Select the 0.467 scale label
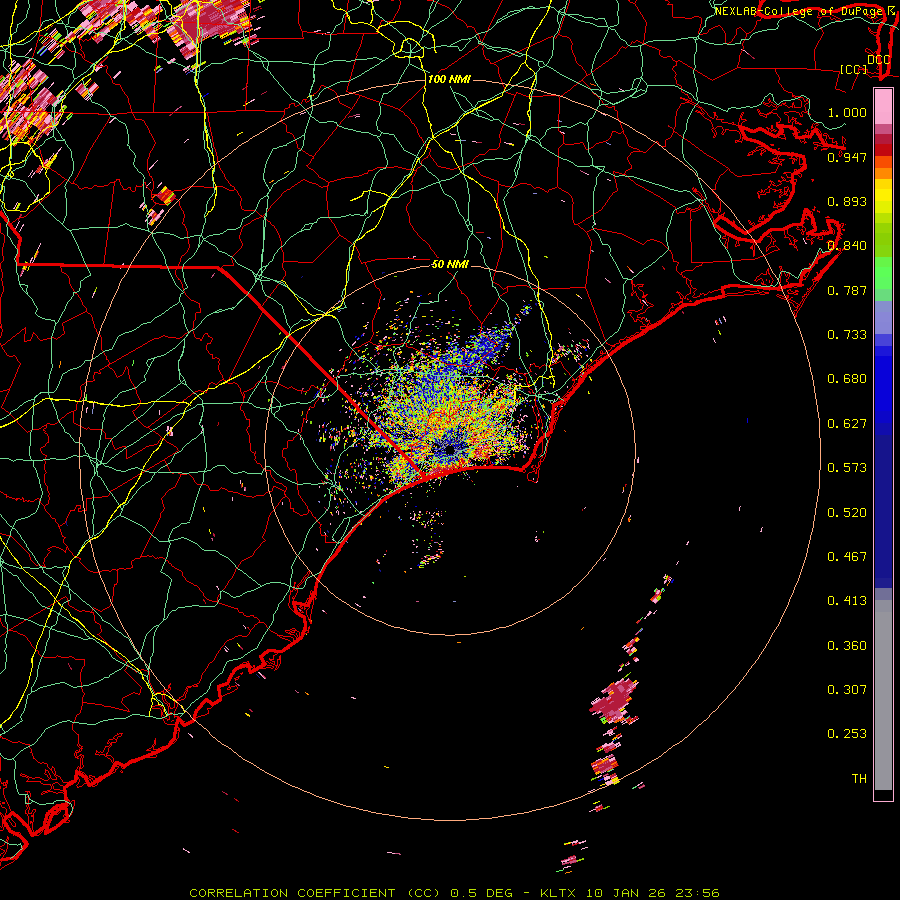The width and height of the screenshot is (900, 900). tap(847, 557)
